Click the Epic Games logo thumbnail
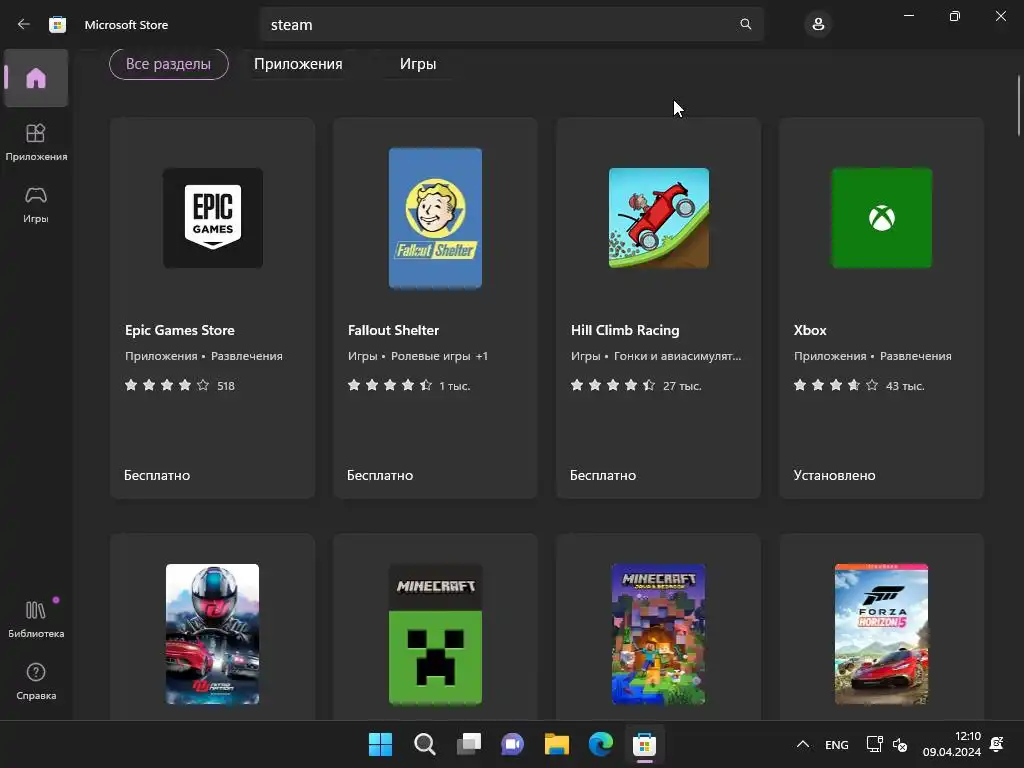The width and height of the screenshot is (1024, 768). point(213,218)
